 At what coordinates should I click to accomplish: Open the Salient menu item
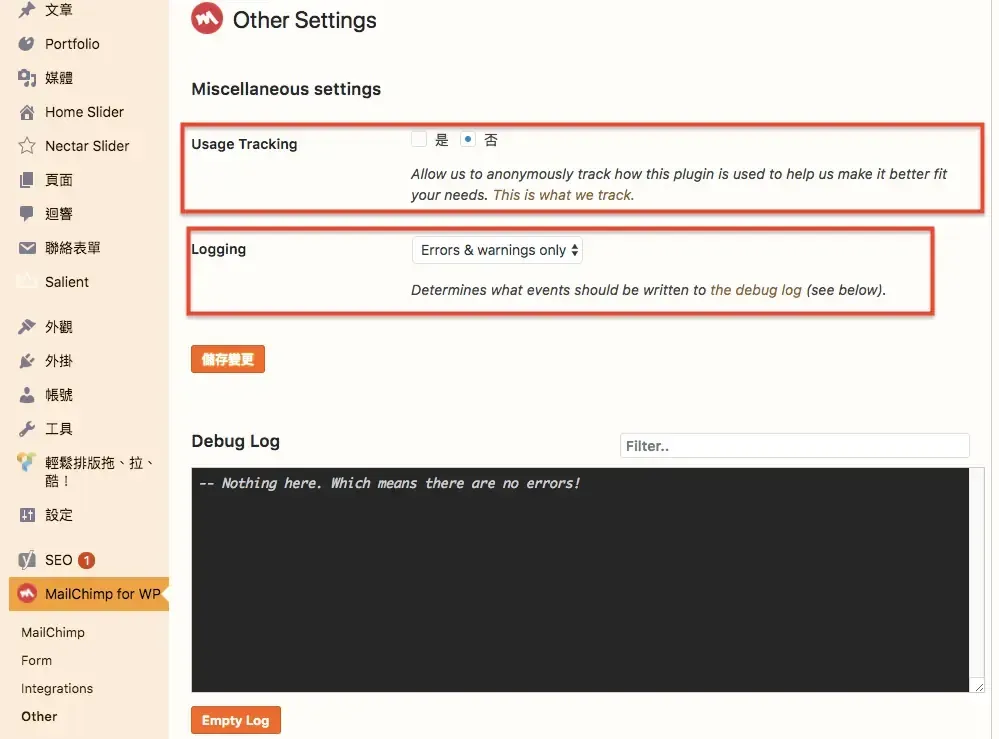click(x=66, y=282)
